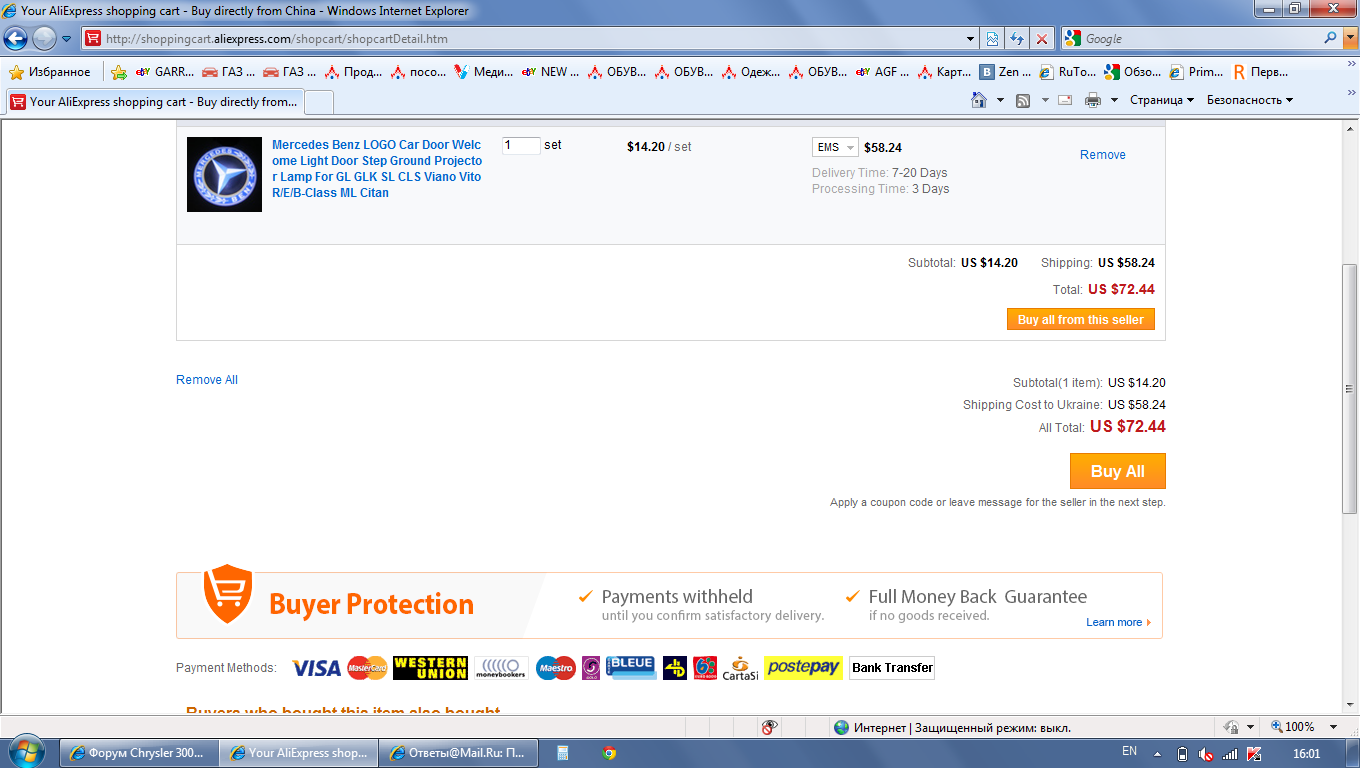Click the Google search magnifier icon
Image resolution: width=1362 pixels, height=768 pixels.
pyautogui.click(x=1330, y=38)
